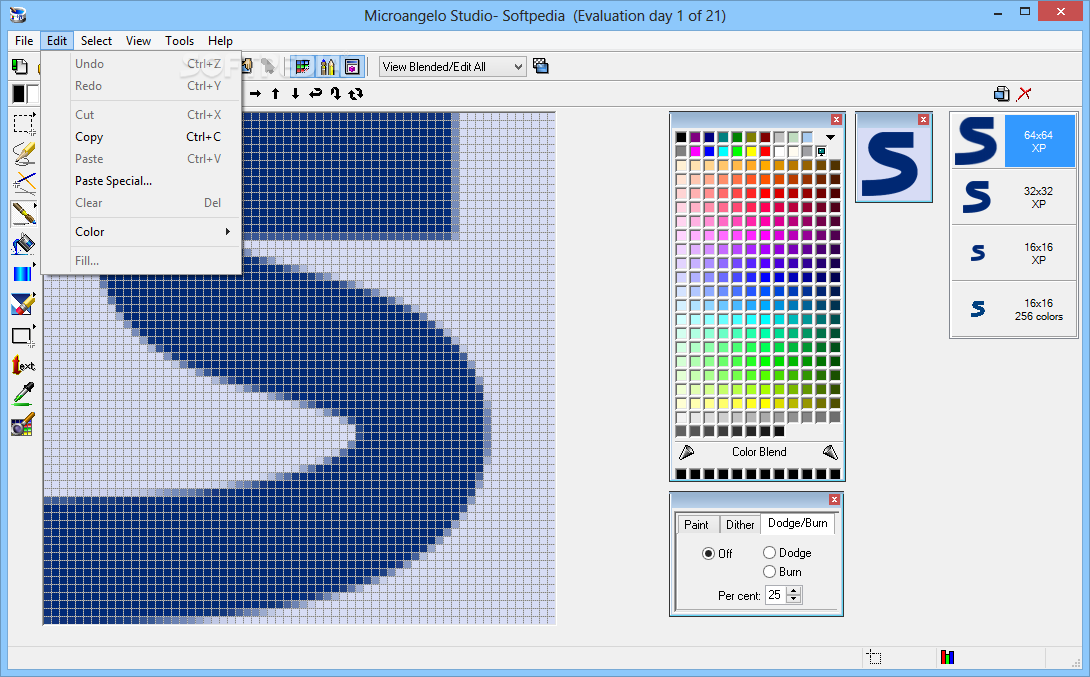Click the color bars icon in status bar
The height and width of the screenshot is (677, 1090).
tap(947, 657)
